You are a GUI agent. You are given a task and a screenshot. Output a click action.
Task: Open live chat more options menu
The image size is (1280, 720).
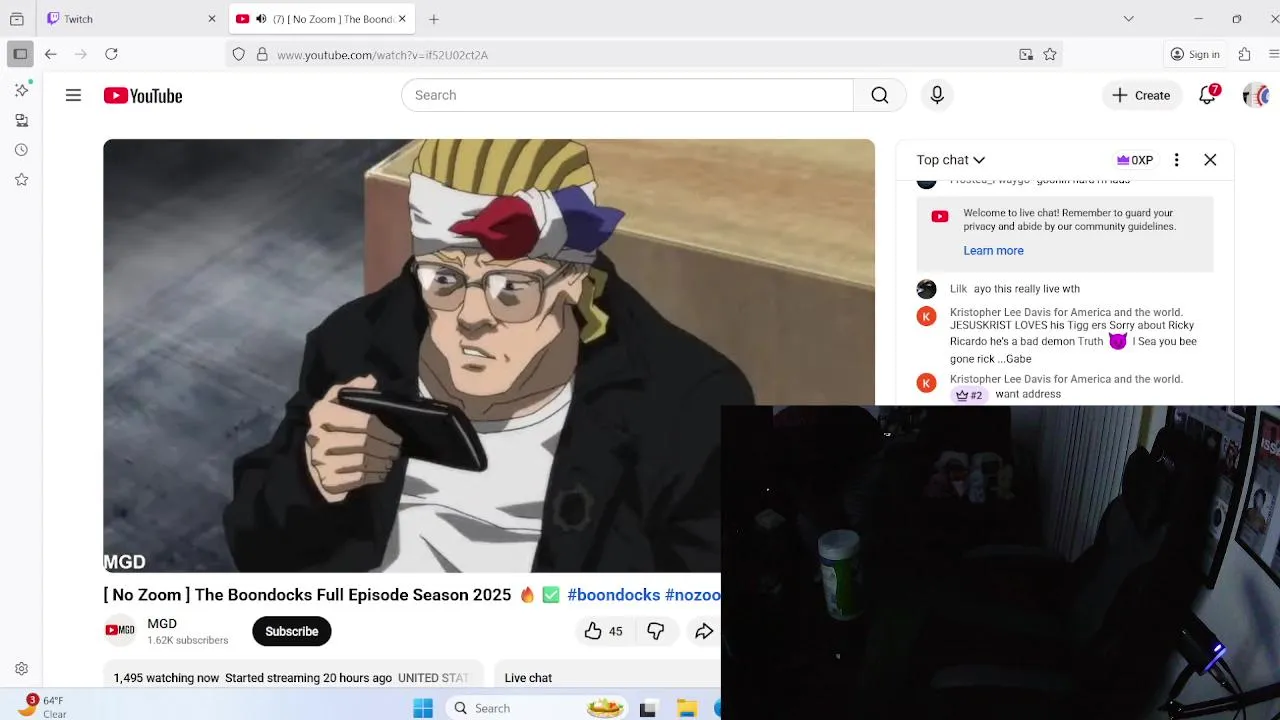coord(1176,160)
